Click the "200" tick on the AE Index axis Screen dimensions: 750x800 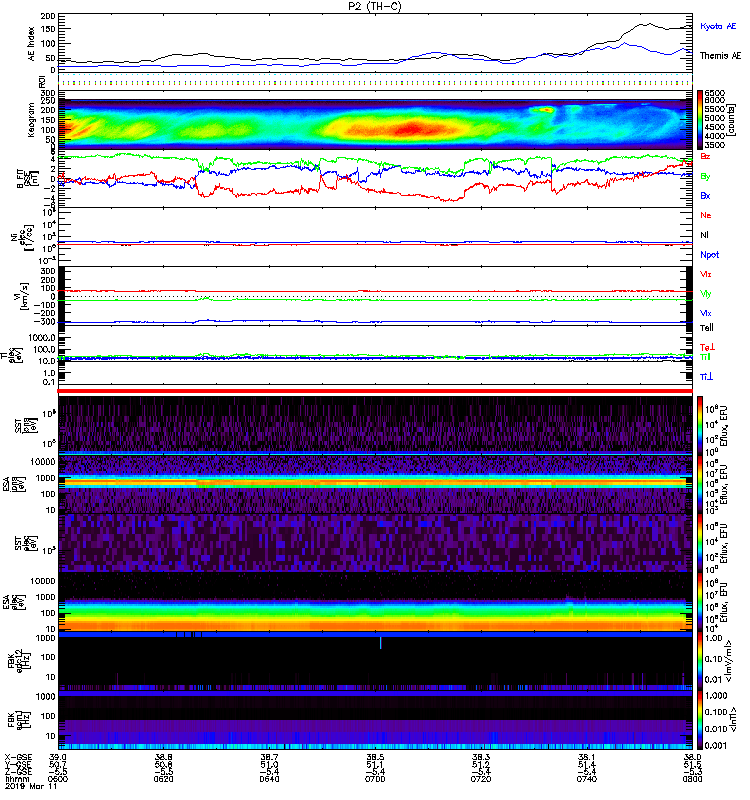coord(48,16)
